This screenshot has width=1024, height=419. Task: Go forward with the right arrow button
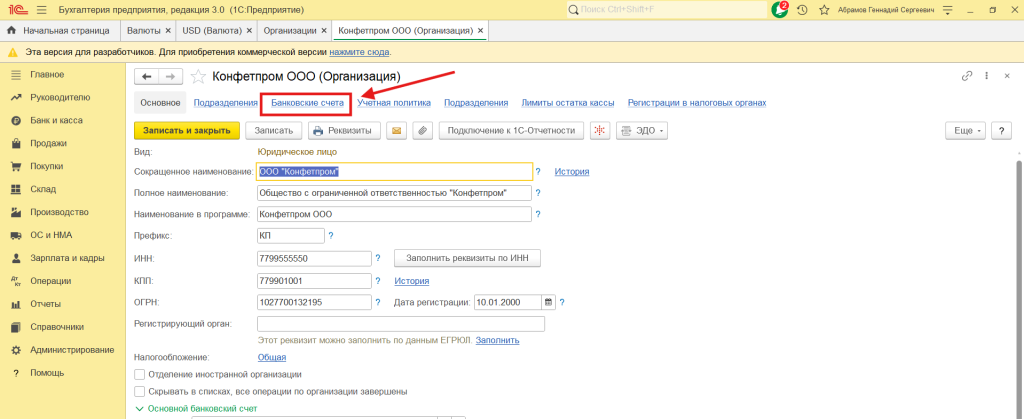point(170,76)
